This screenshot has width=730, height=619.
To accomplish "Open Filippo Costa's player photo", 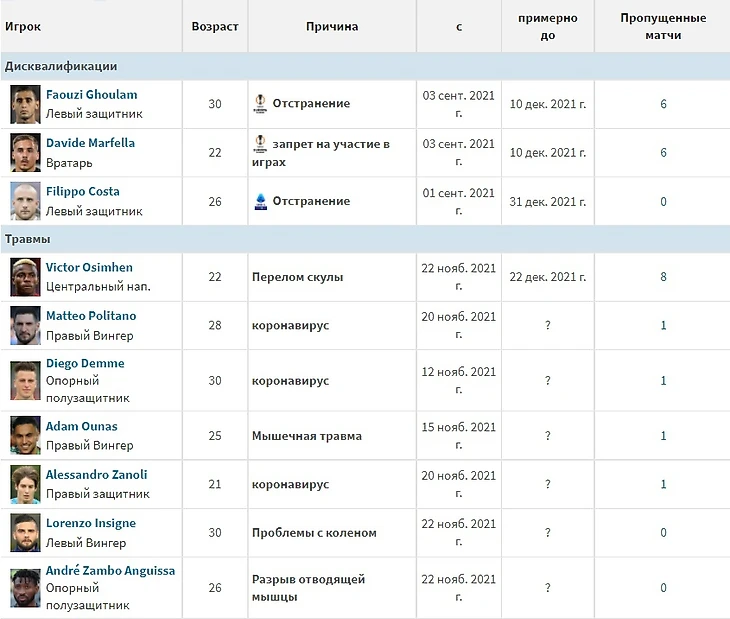I will point(25,201).
